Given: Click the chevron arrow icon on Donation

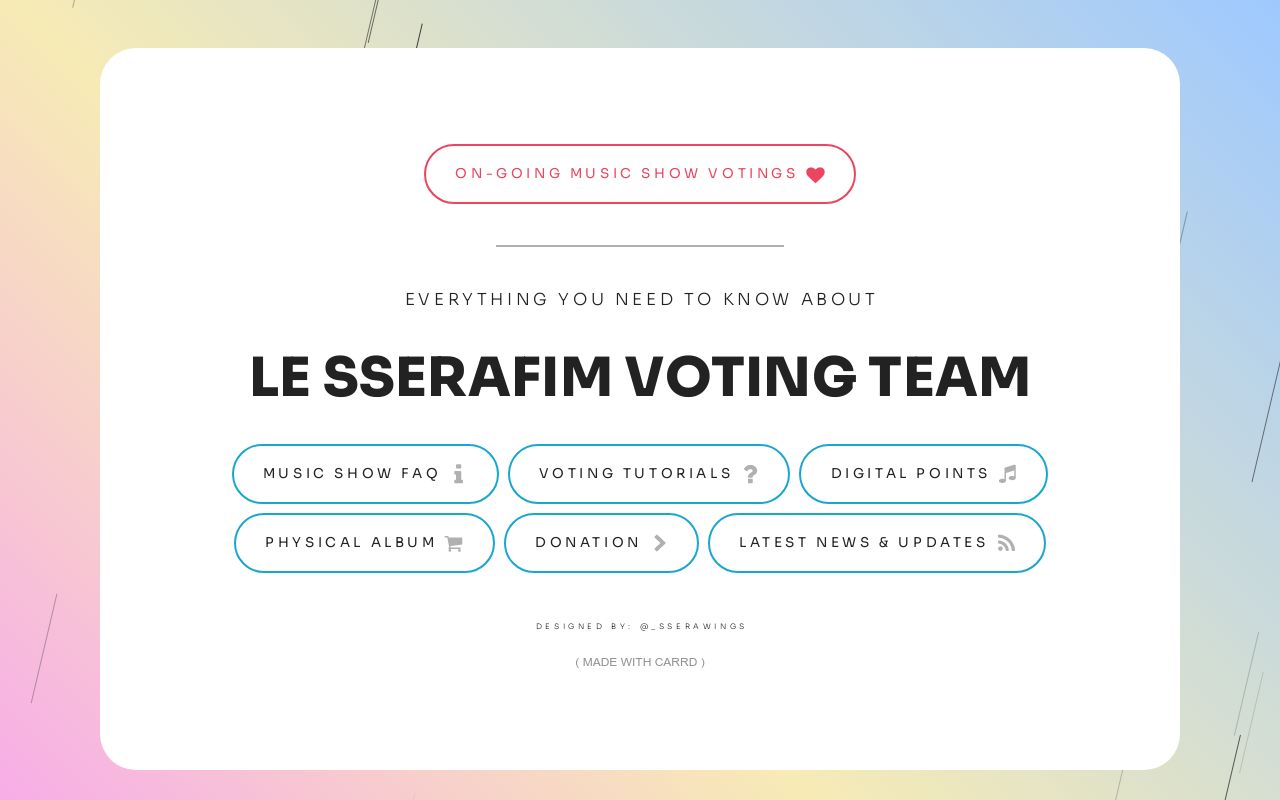Looking at the screenshot, I should (660, 543).
